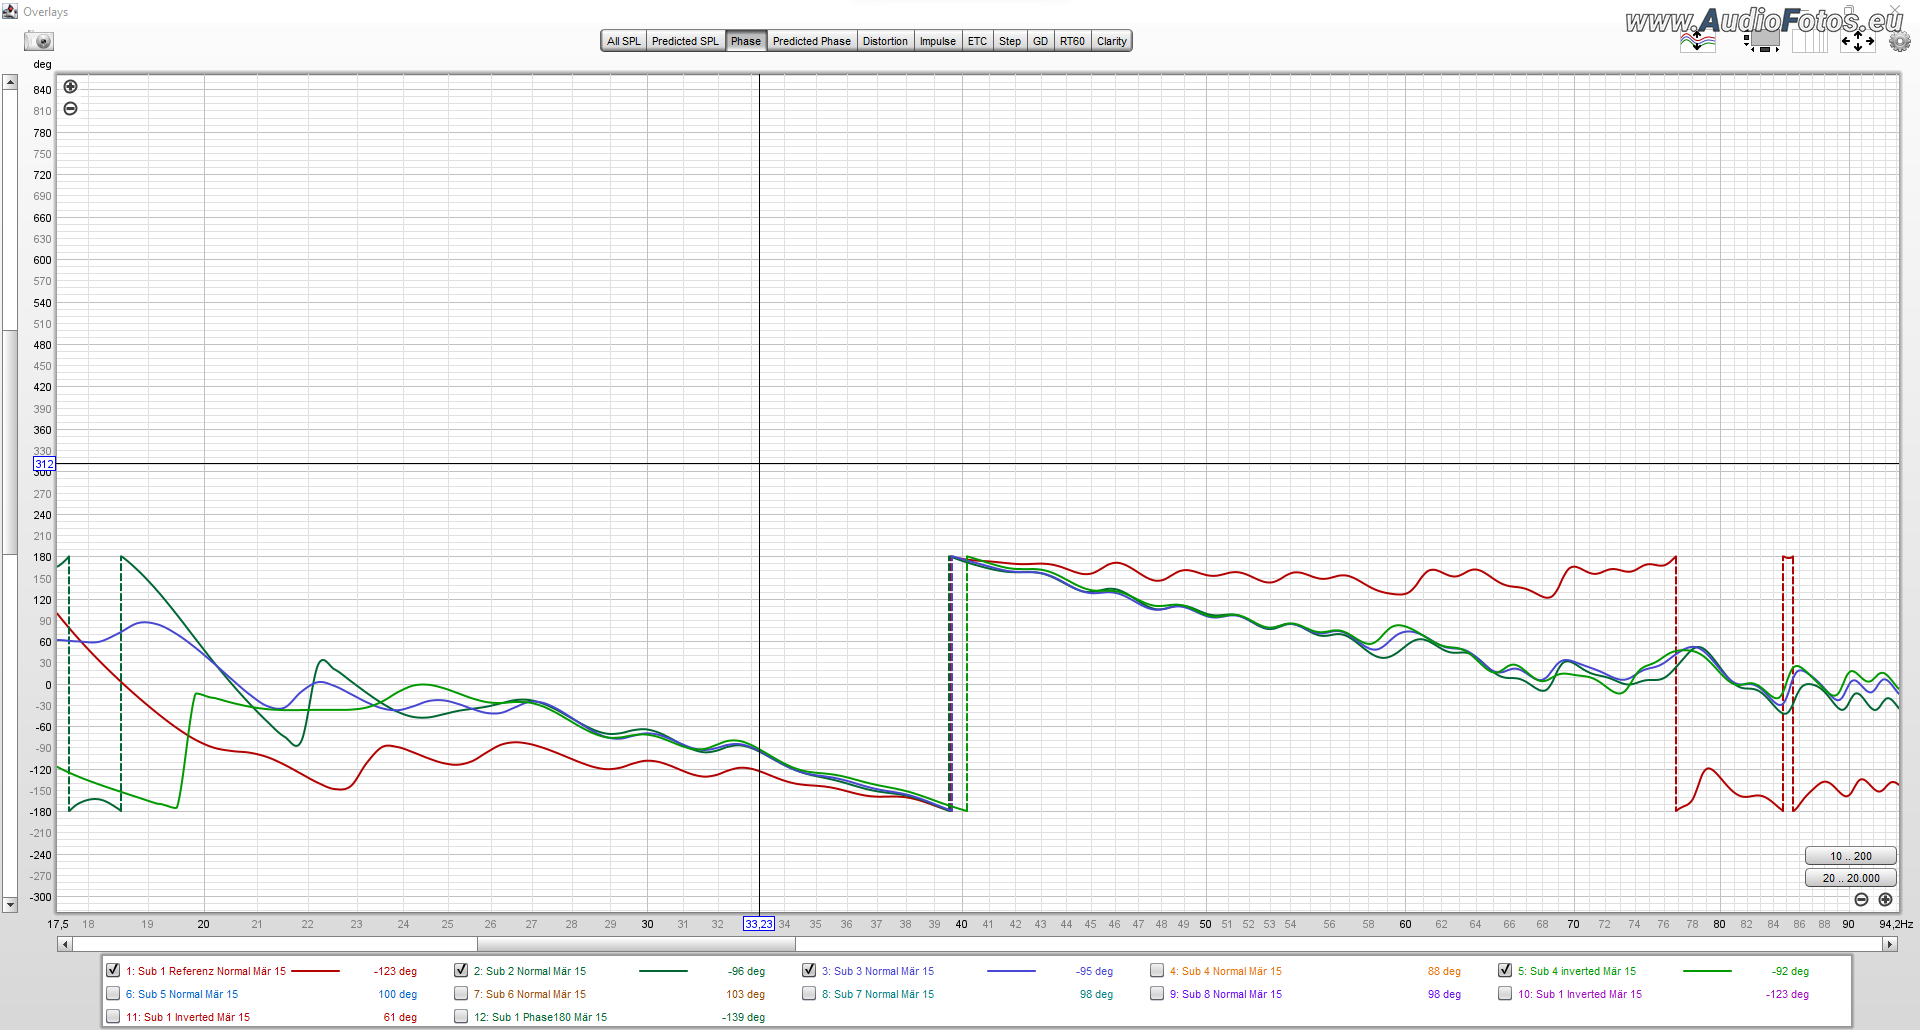Click the vertical scrollbar up arrow
Viewport: 1920px width, 1030px height.
pyautogui.click(x=10, y=82)
